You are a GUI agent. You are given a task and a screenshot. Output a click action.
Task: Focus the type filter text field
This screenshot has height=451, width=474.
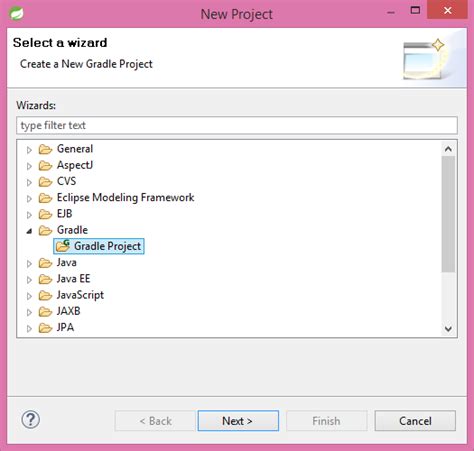click(x=237, y=125)
